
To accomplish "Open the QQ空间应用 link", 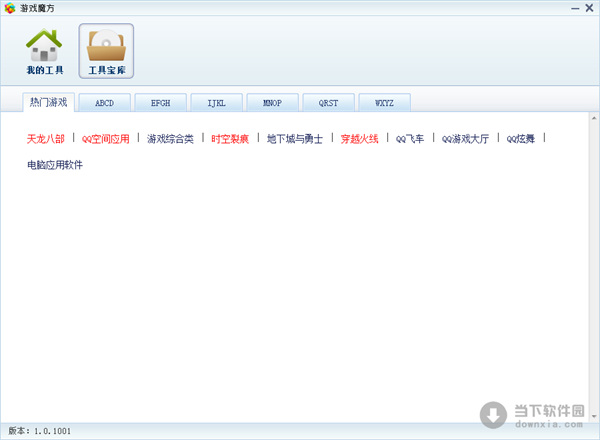I will pos(106,139).
